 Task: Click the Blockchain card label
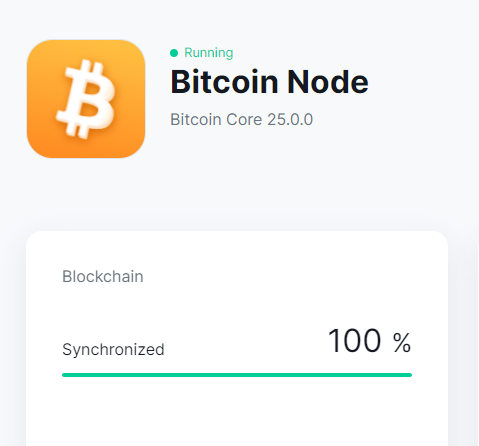click(103, 276)
